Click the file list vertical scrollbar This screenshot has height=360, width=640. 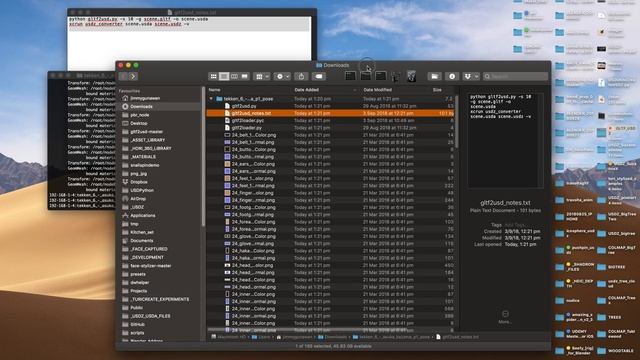point(456,122)
